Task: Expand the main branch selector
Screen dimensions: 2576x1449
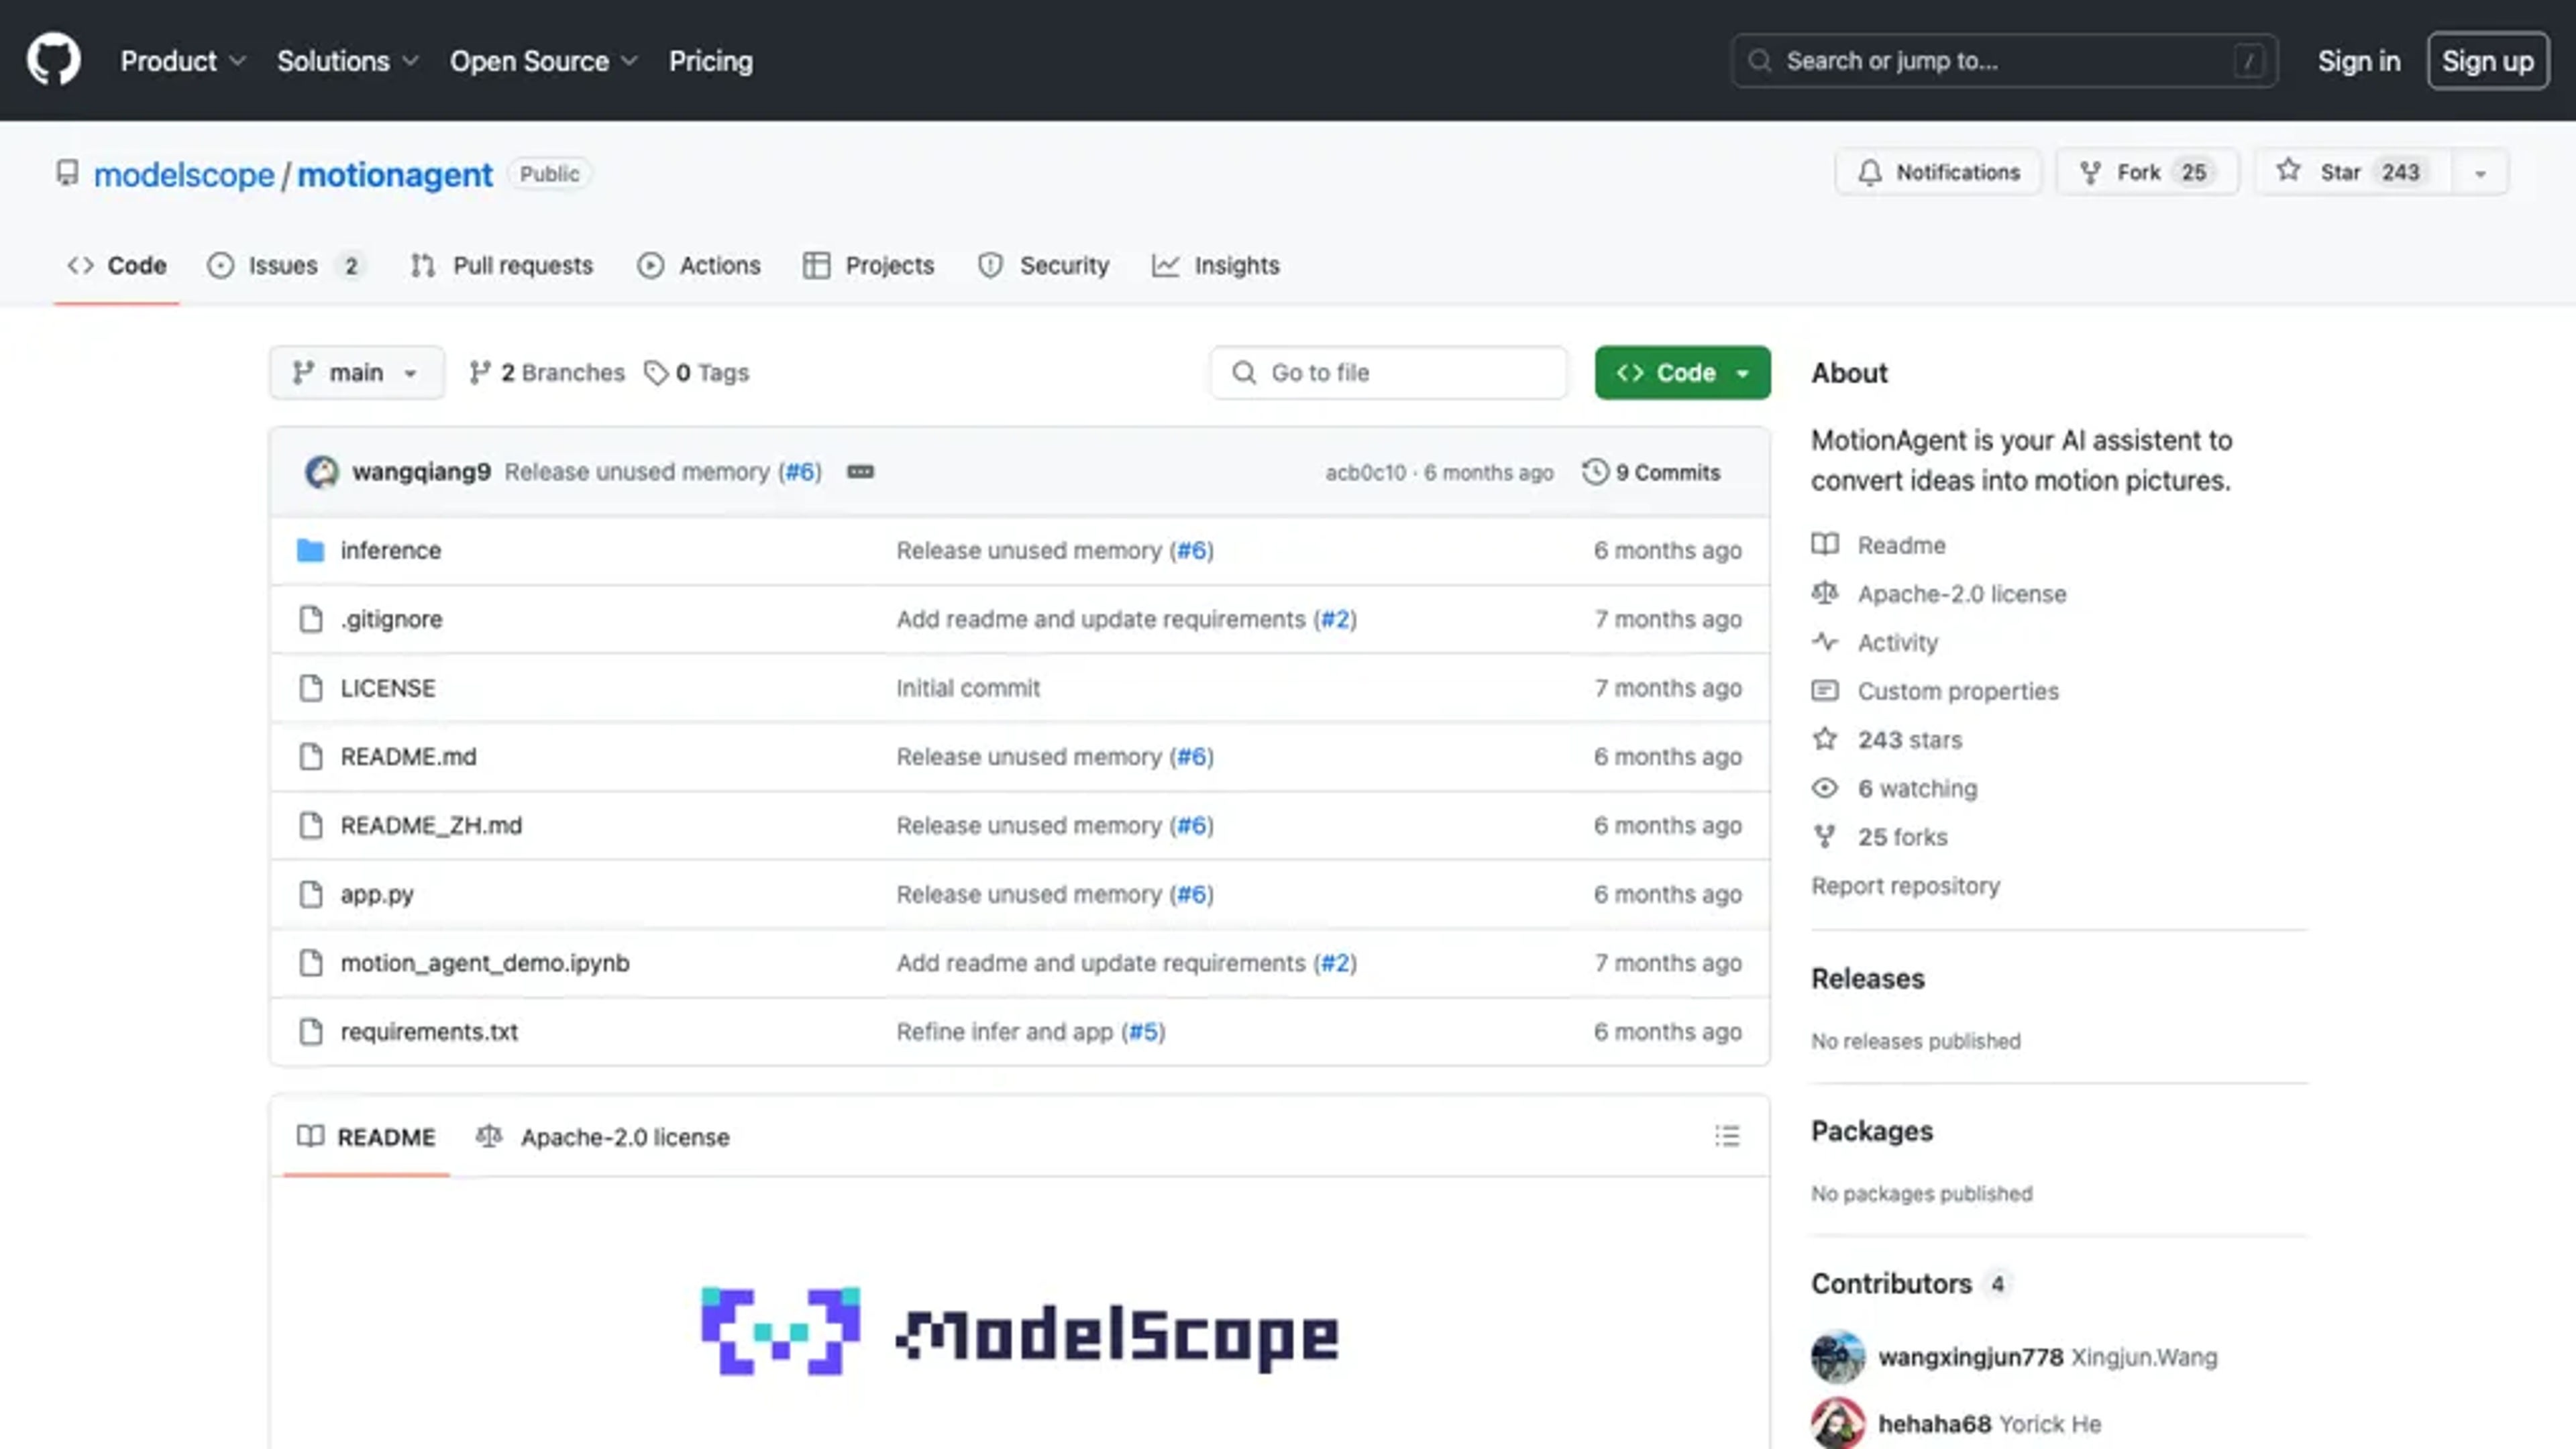Action: (354, 372)
